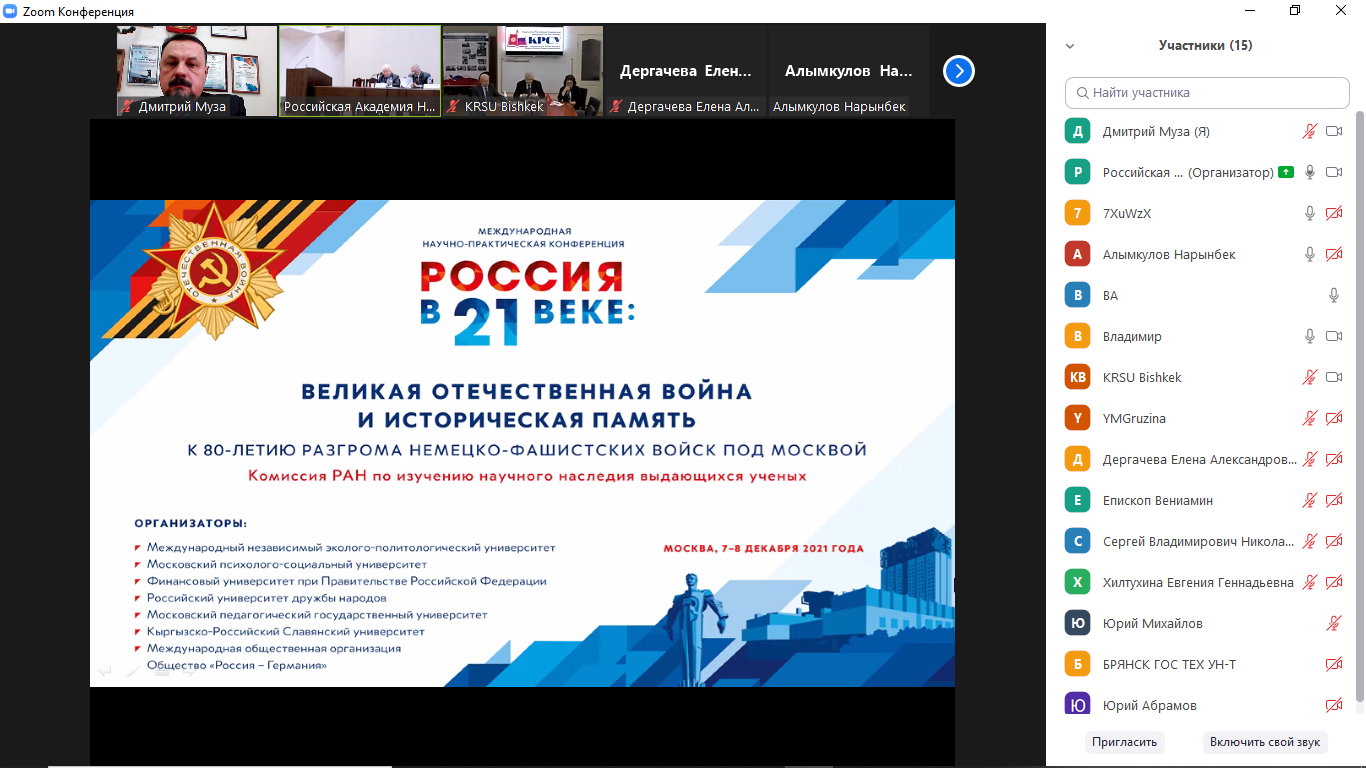
Task: Click the 'Участники (15)' panel title
Action: (1205, 45)
